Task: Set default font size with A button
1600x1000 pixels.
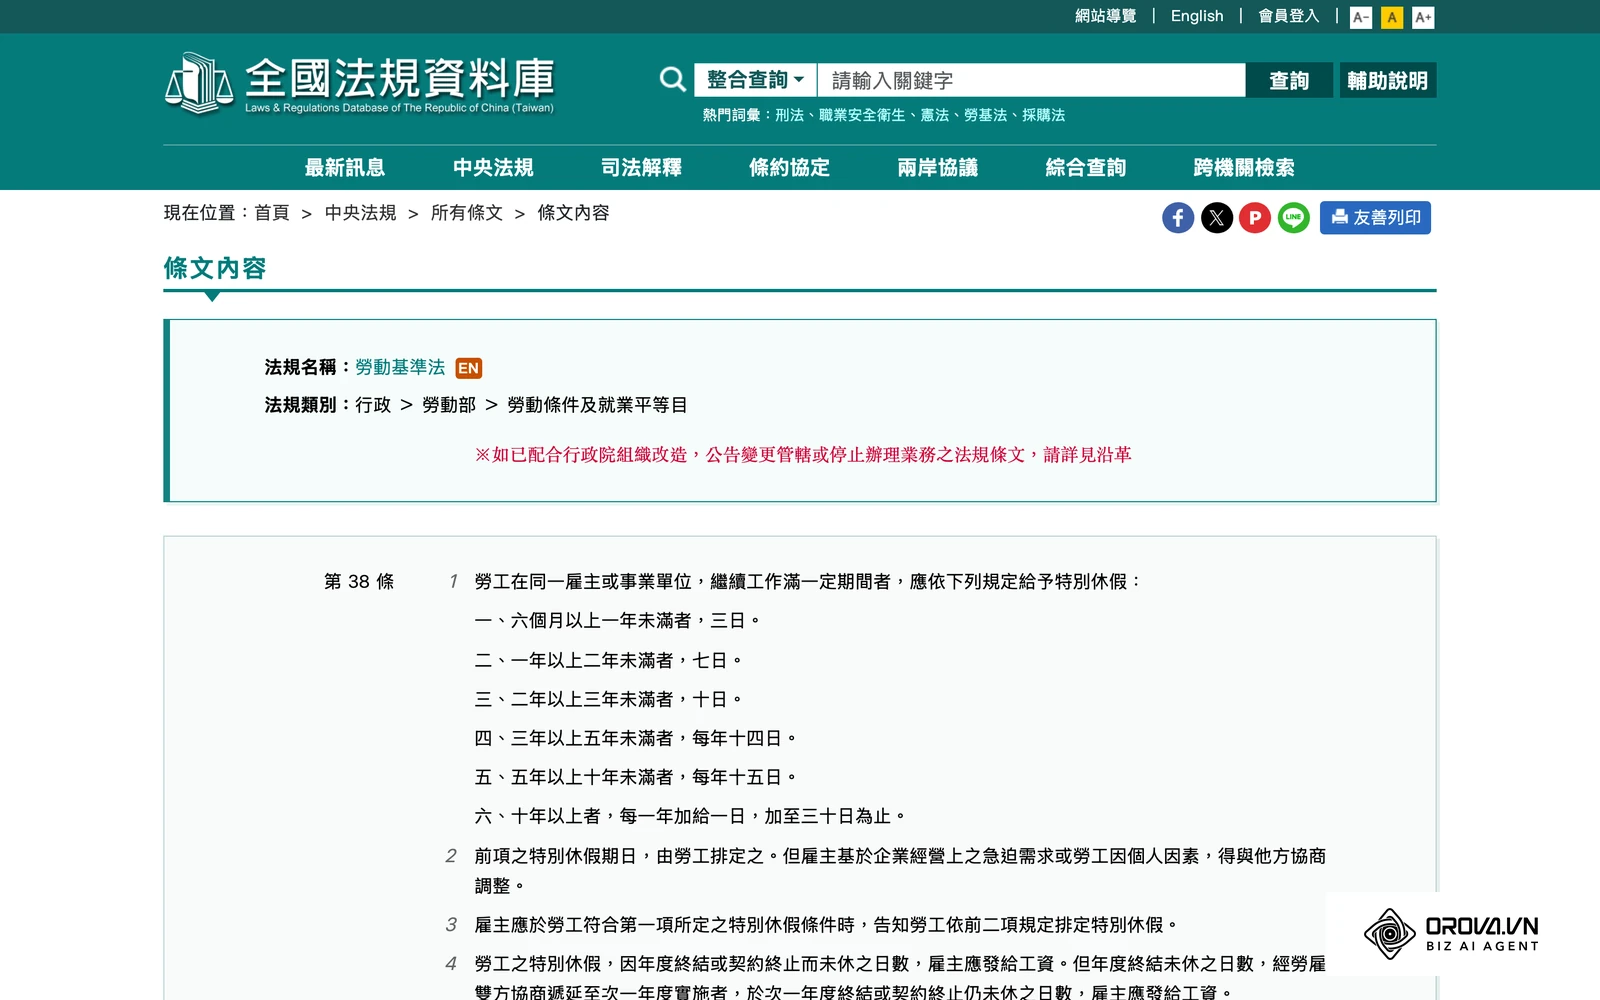Action: pos(1392,17)
